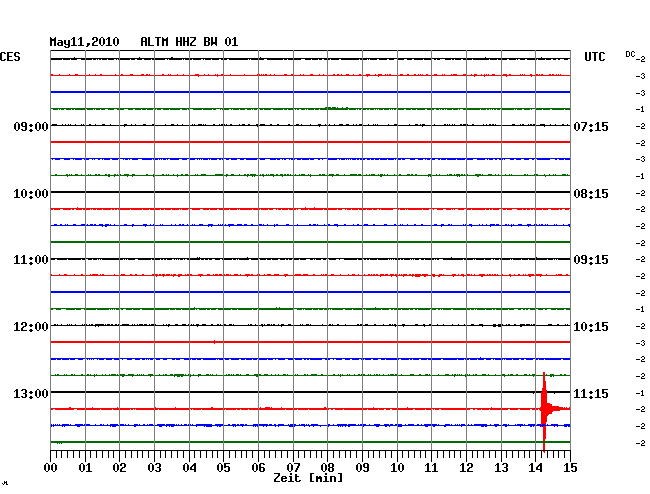650x494 pixels.
Task: Click the date label May11,2010
Action: [84, 42]
